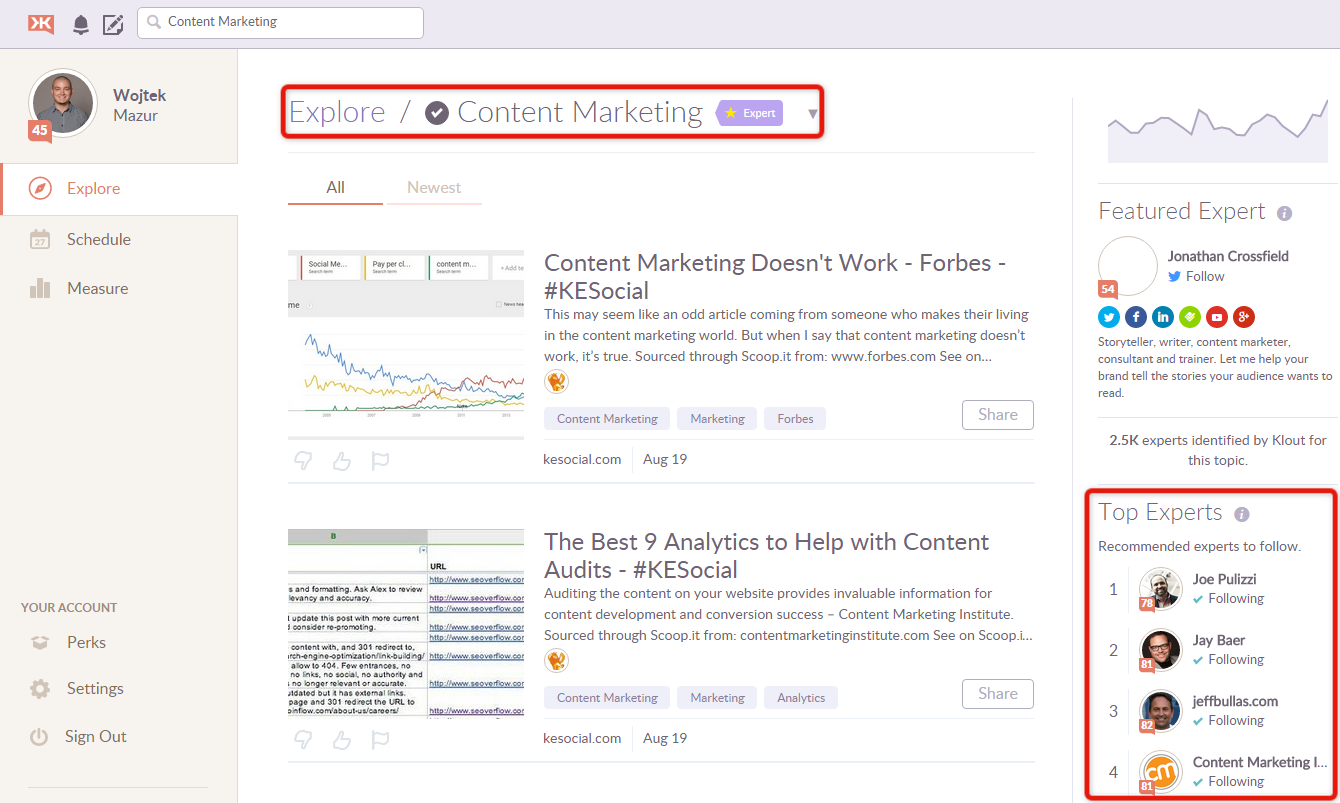Click the Schedule calendar icon

40,239
